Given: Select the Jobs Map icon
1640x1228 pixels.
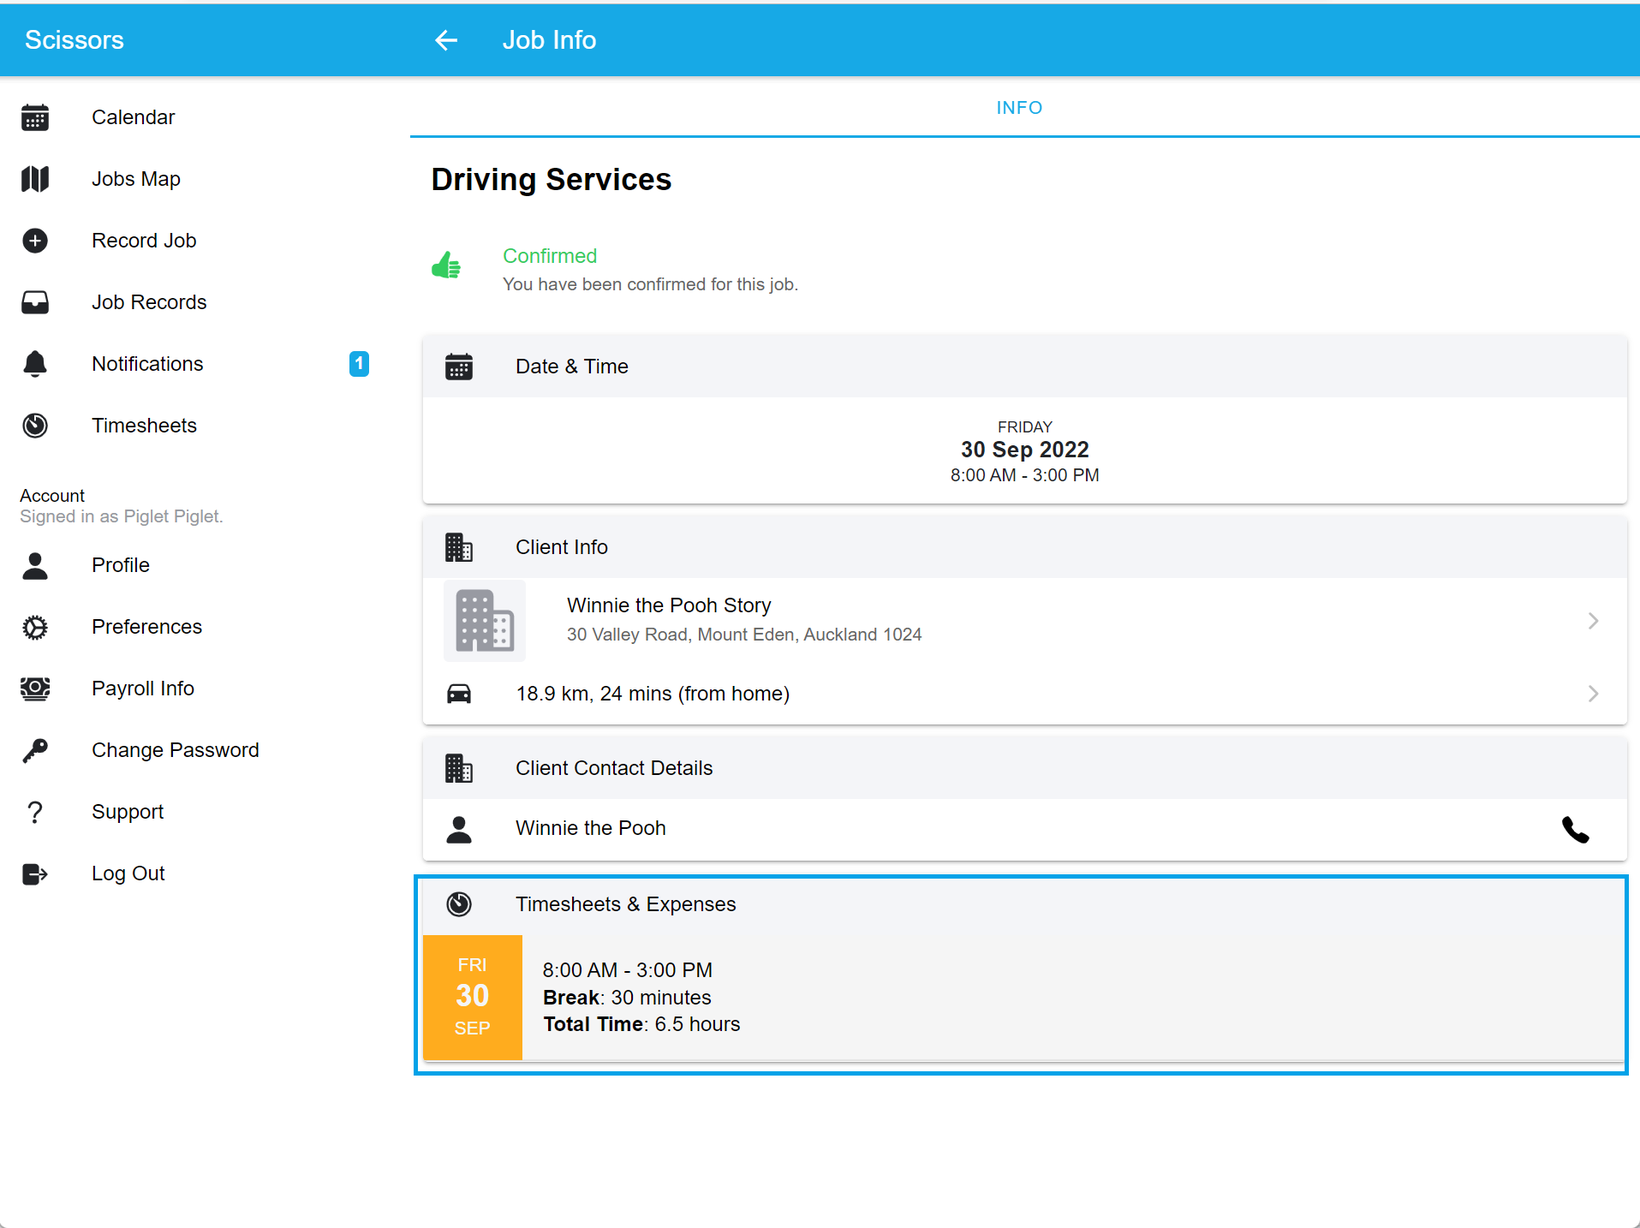Looking at the screenshot, I should click(x=35, y=179).
